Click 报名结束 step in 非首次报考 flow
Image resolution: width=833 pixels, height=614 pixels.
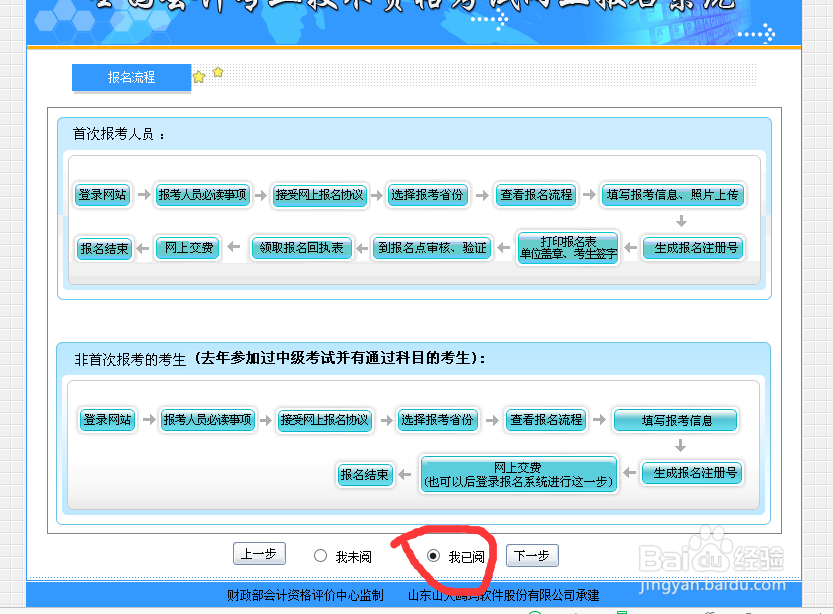tap(365, 474)
